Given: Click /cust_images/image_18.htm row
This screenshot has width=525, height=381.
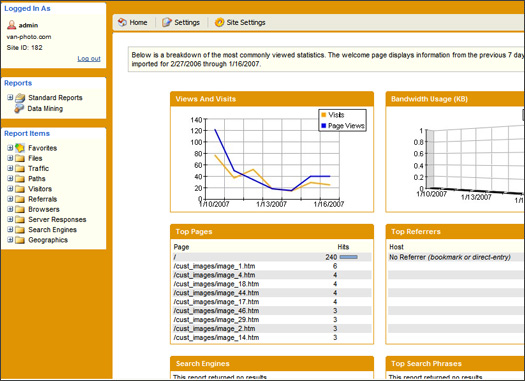Looking at the screenshot, I should (272, 284).
